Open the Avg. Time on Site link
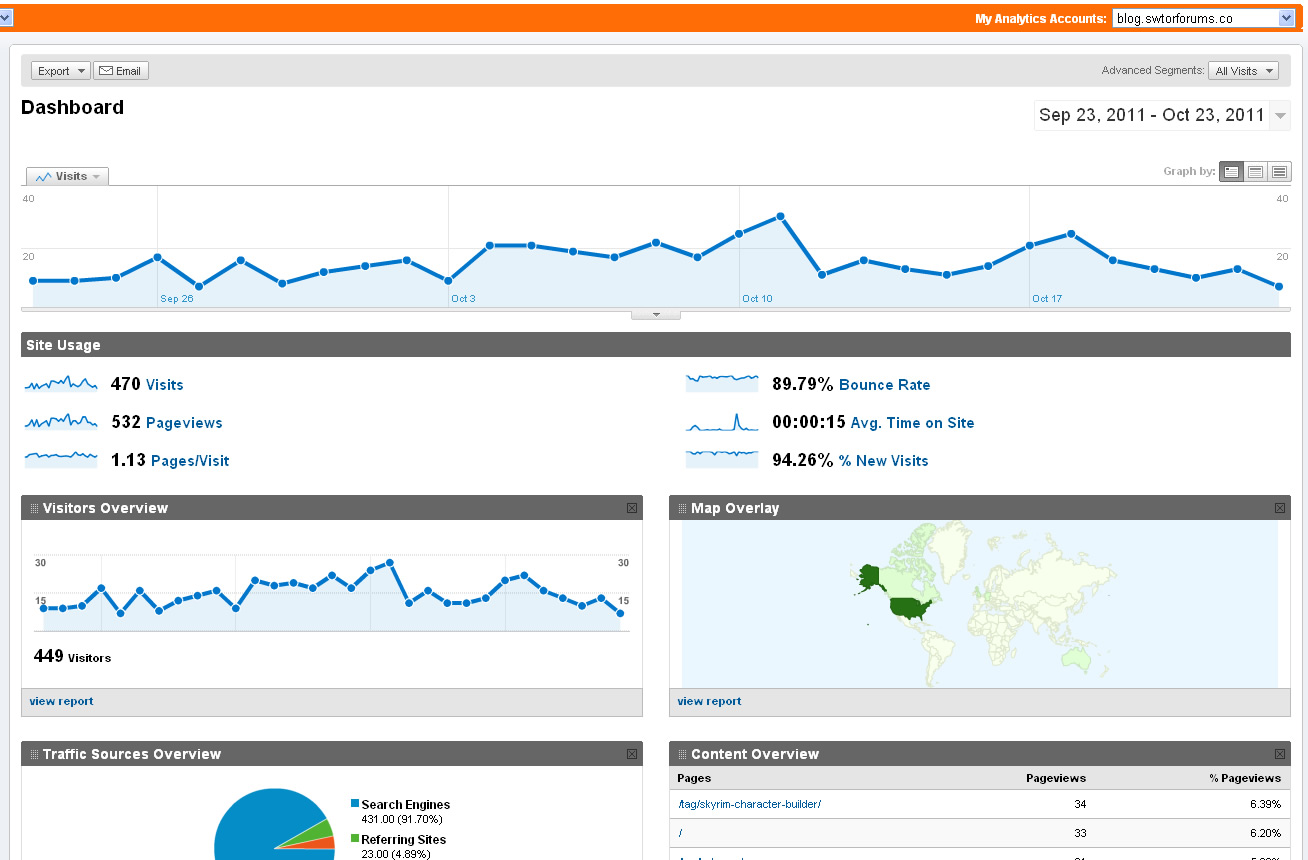Image resolution: width=1308 pixels, height=860 pixels. click(913, 423)
